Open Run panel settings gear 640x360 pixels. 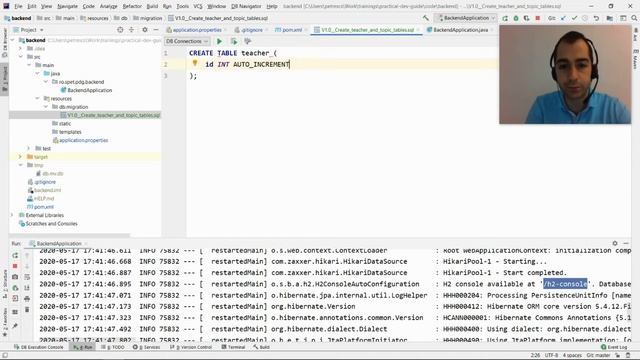pos(615,243)
